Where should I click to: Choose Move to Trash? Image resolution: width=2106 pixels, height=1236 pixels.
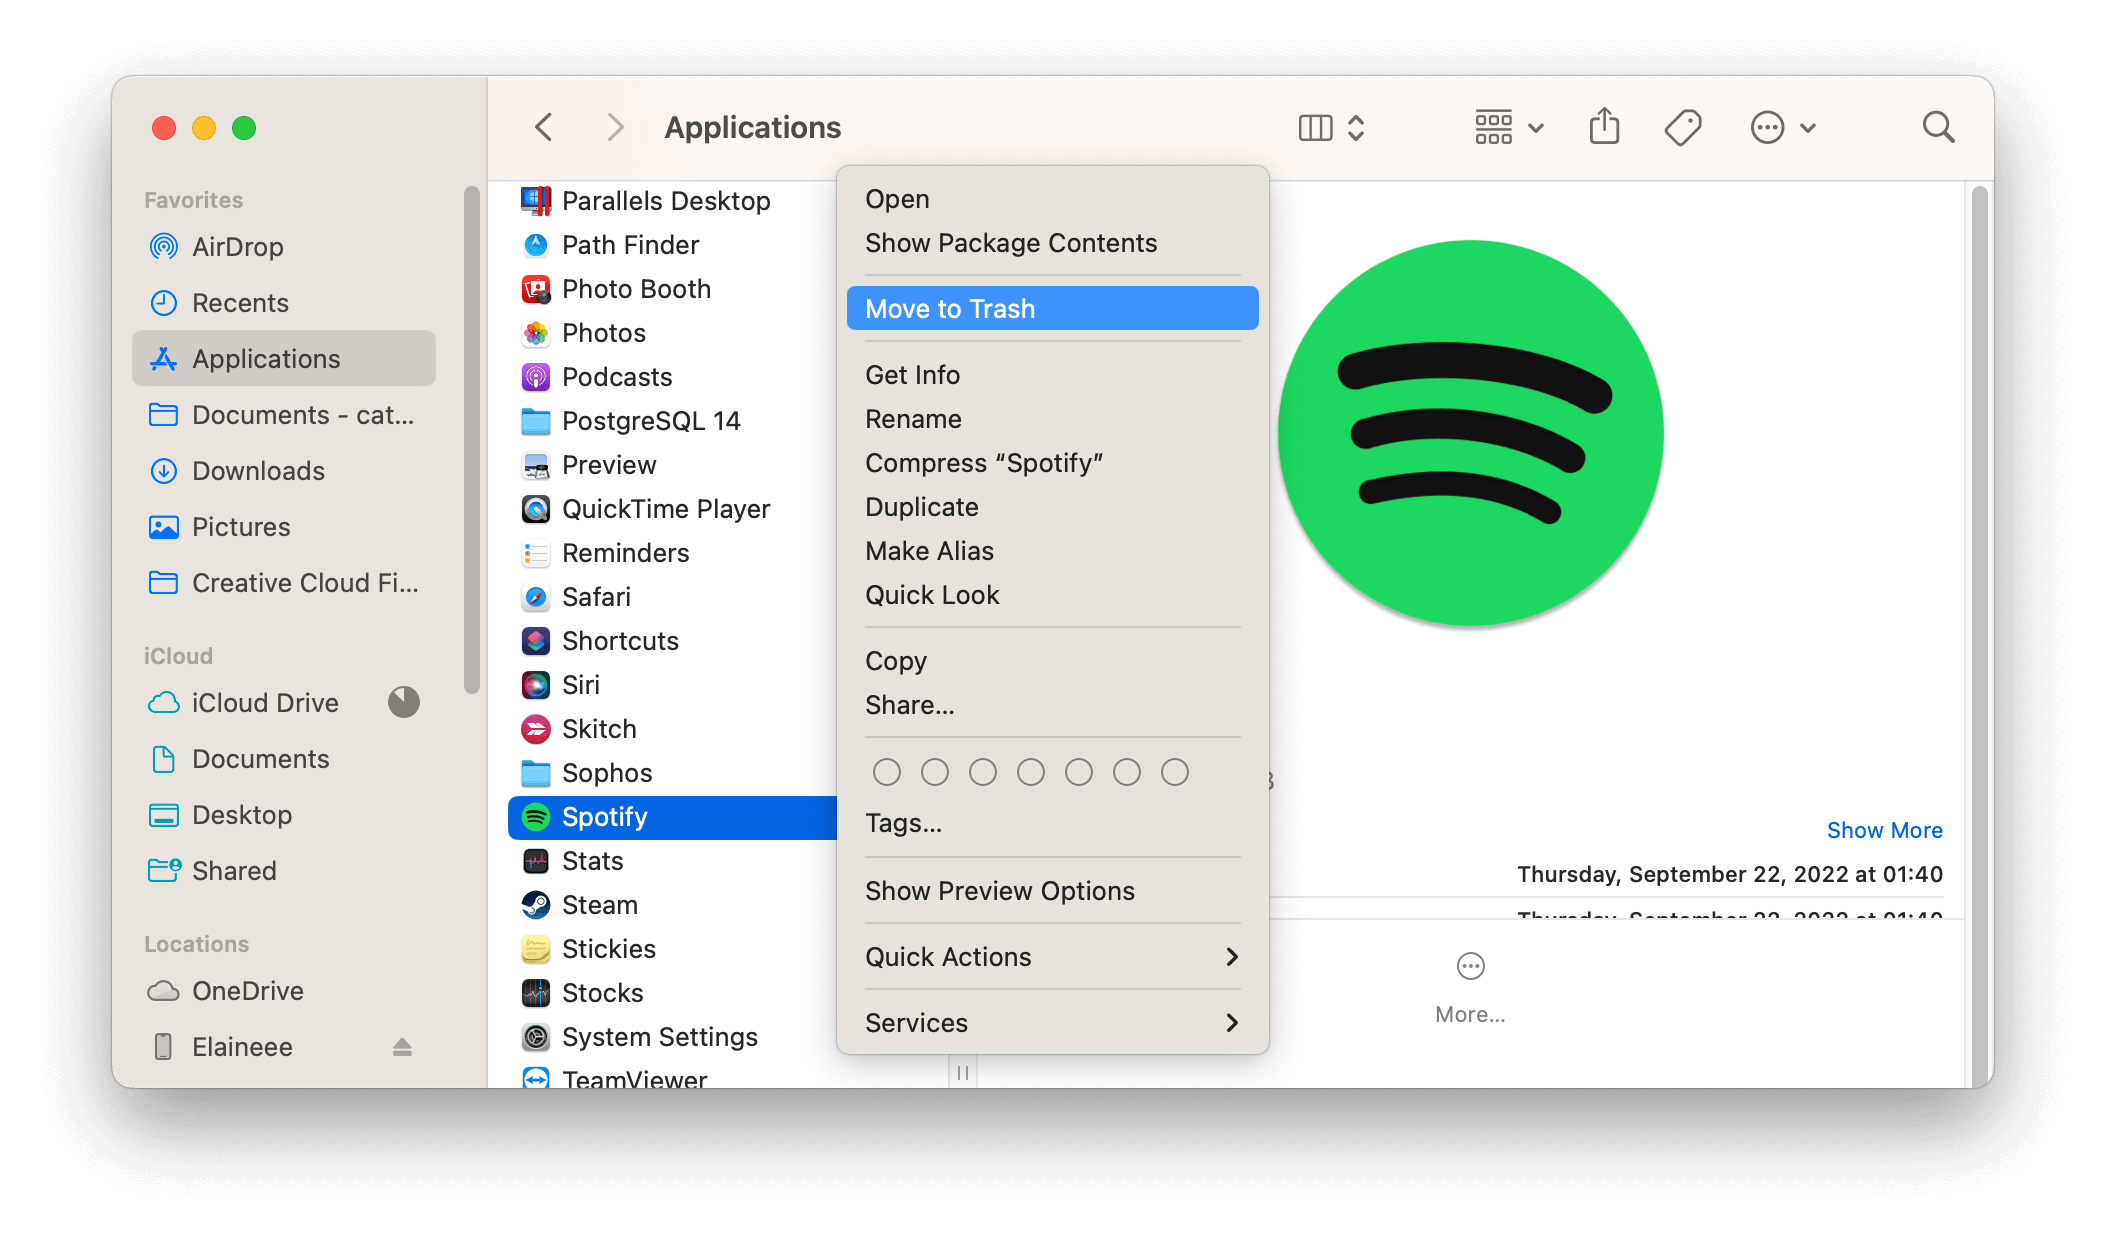(1052, 309)
